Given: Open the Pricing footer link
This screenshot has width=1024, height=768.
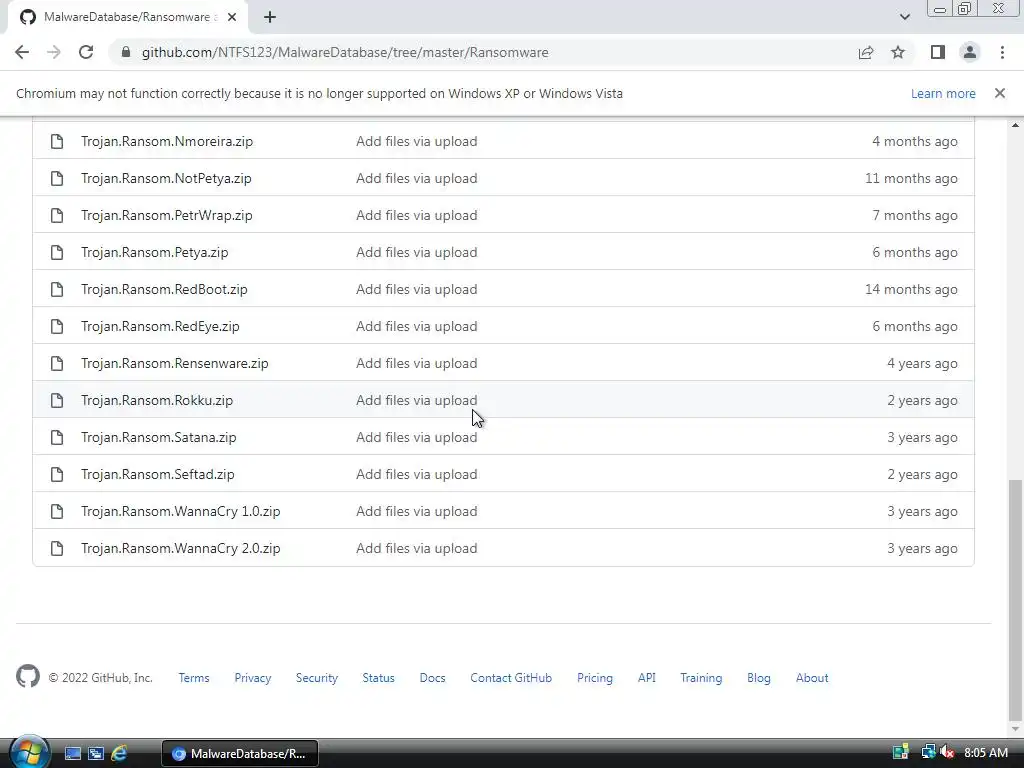Looking at the screenshot, I should (595, 678).
